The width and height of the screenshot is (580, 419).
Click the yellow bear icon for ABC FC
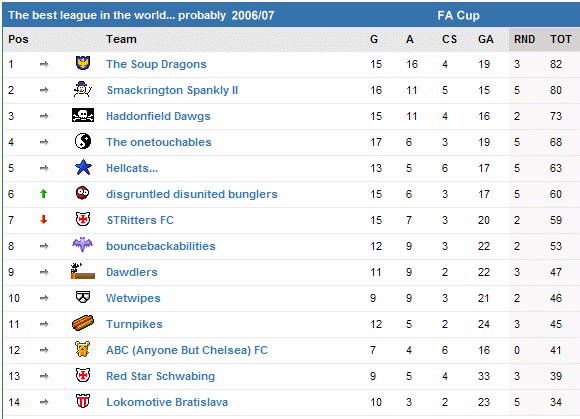pyautogui.click(x=82, y=349)
